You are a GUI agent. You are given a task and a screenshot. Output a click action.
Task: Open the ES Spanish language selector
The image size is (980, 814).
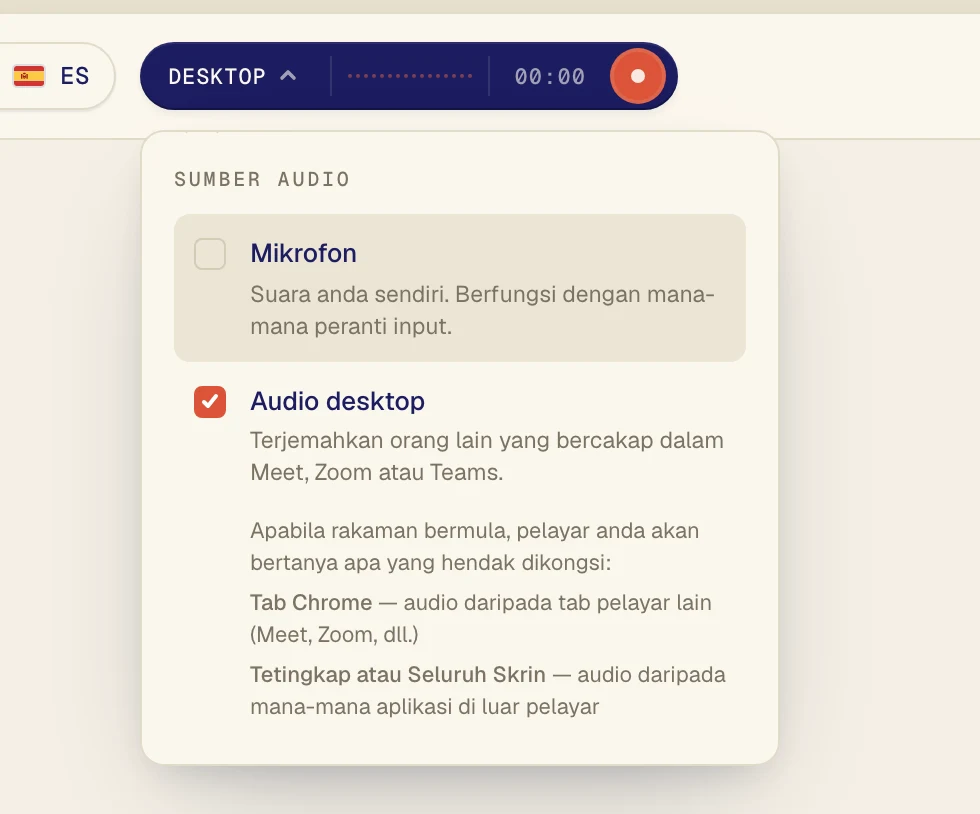click(51, 76)
